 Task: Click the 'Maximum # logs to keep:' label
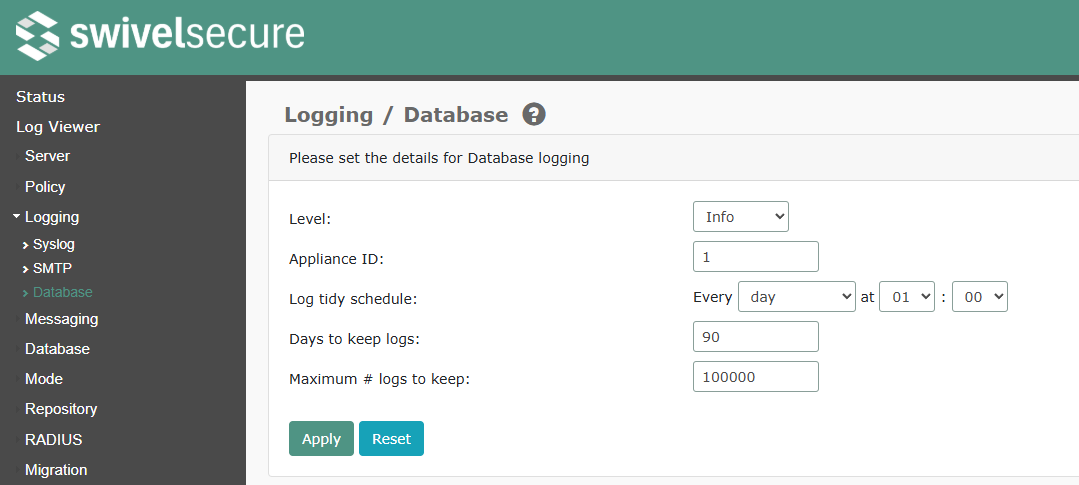(379, 379)
